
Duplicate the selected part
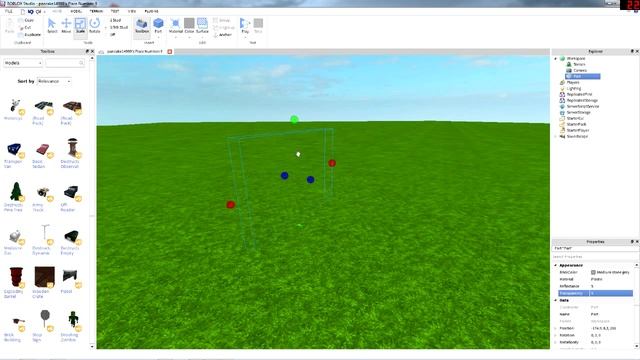(x=30, y=35)
